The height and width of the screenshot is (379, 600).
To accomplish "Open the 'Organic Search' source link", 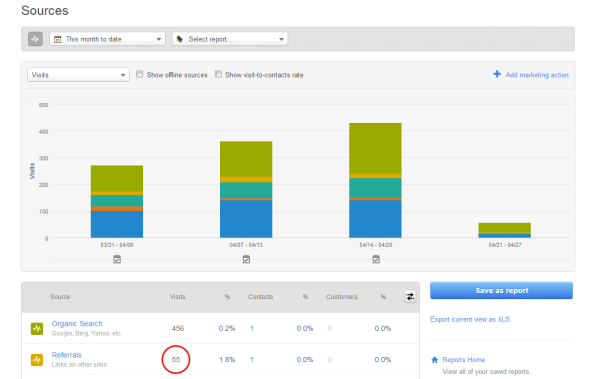I will pyautogui.click(x=77, y=323).
